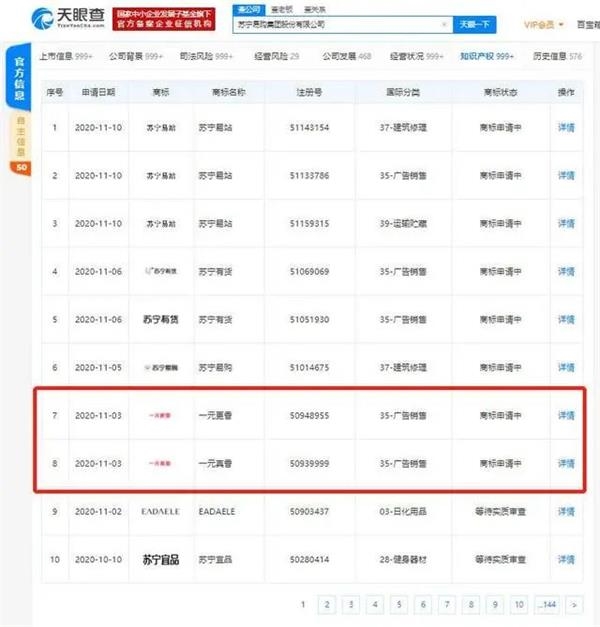Click the 天眼一下 search button

[474, 24]
